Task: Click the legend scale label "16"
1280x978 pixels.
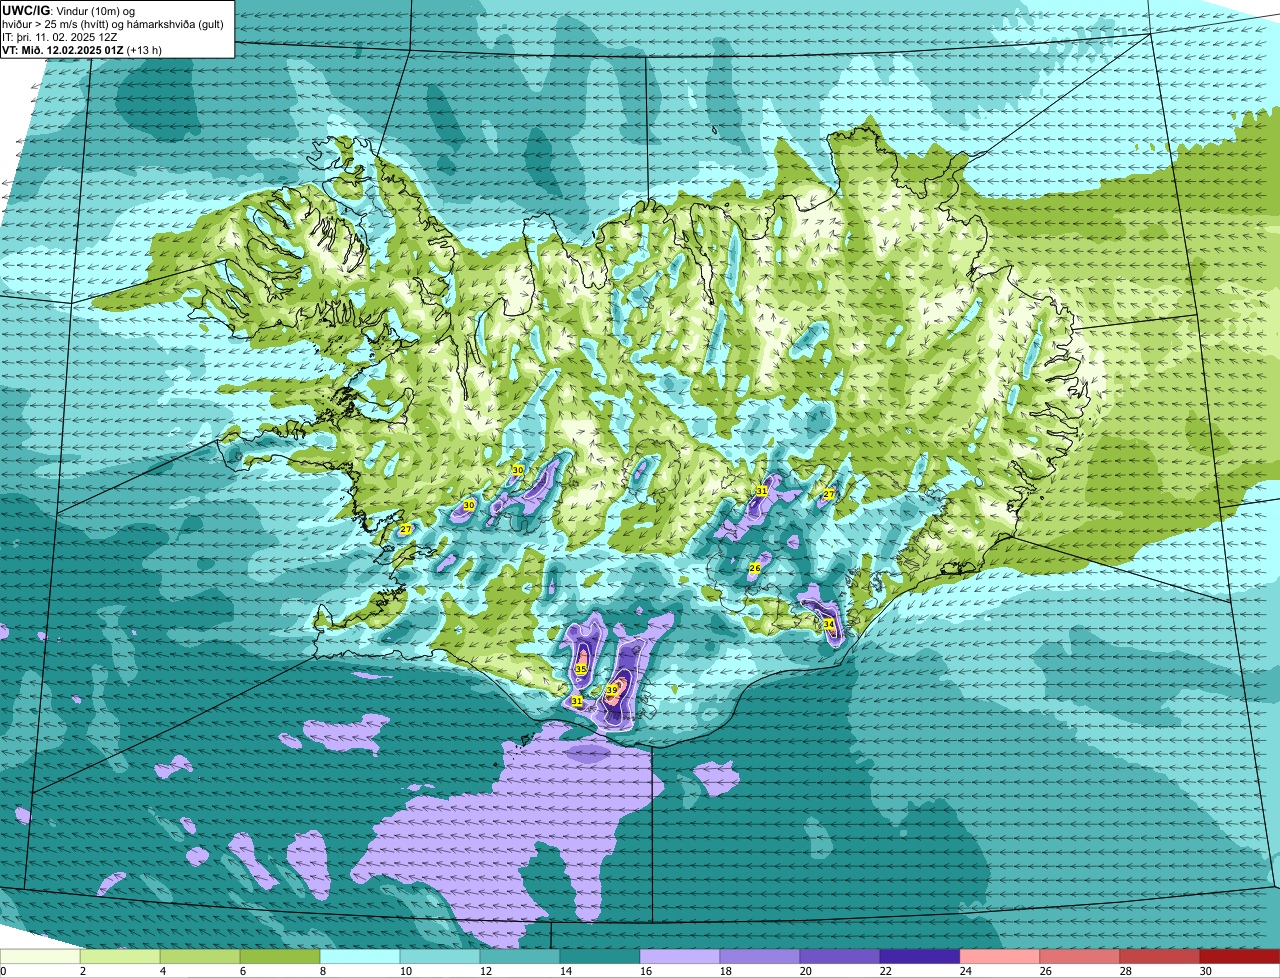Action: (x=646, y=971)
